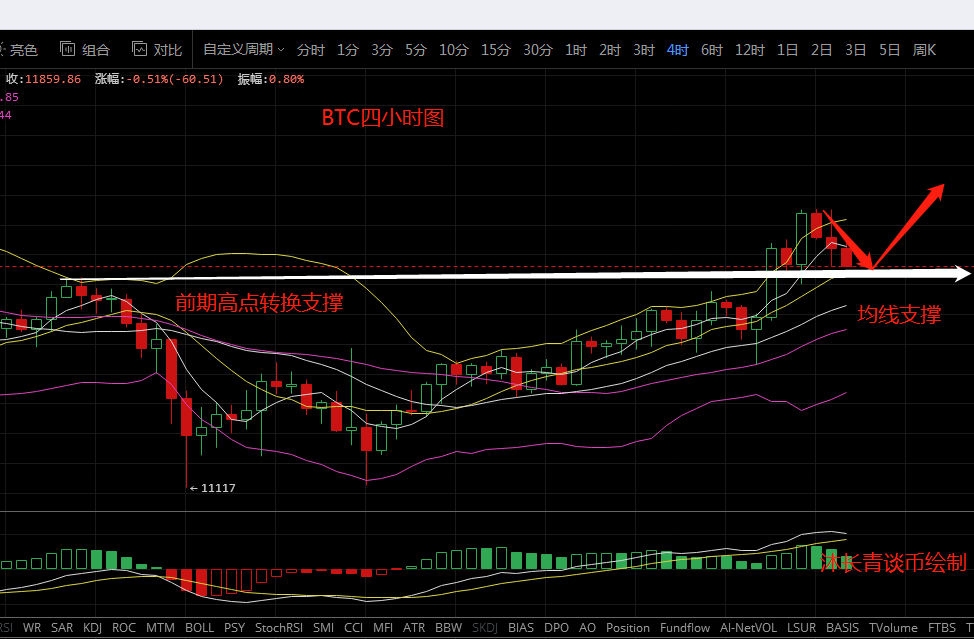This screenshot has width=974, height=639.
Task: Open the Fundflow indicator
Action: [x=685, y=628]
